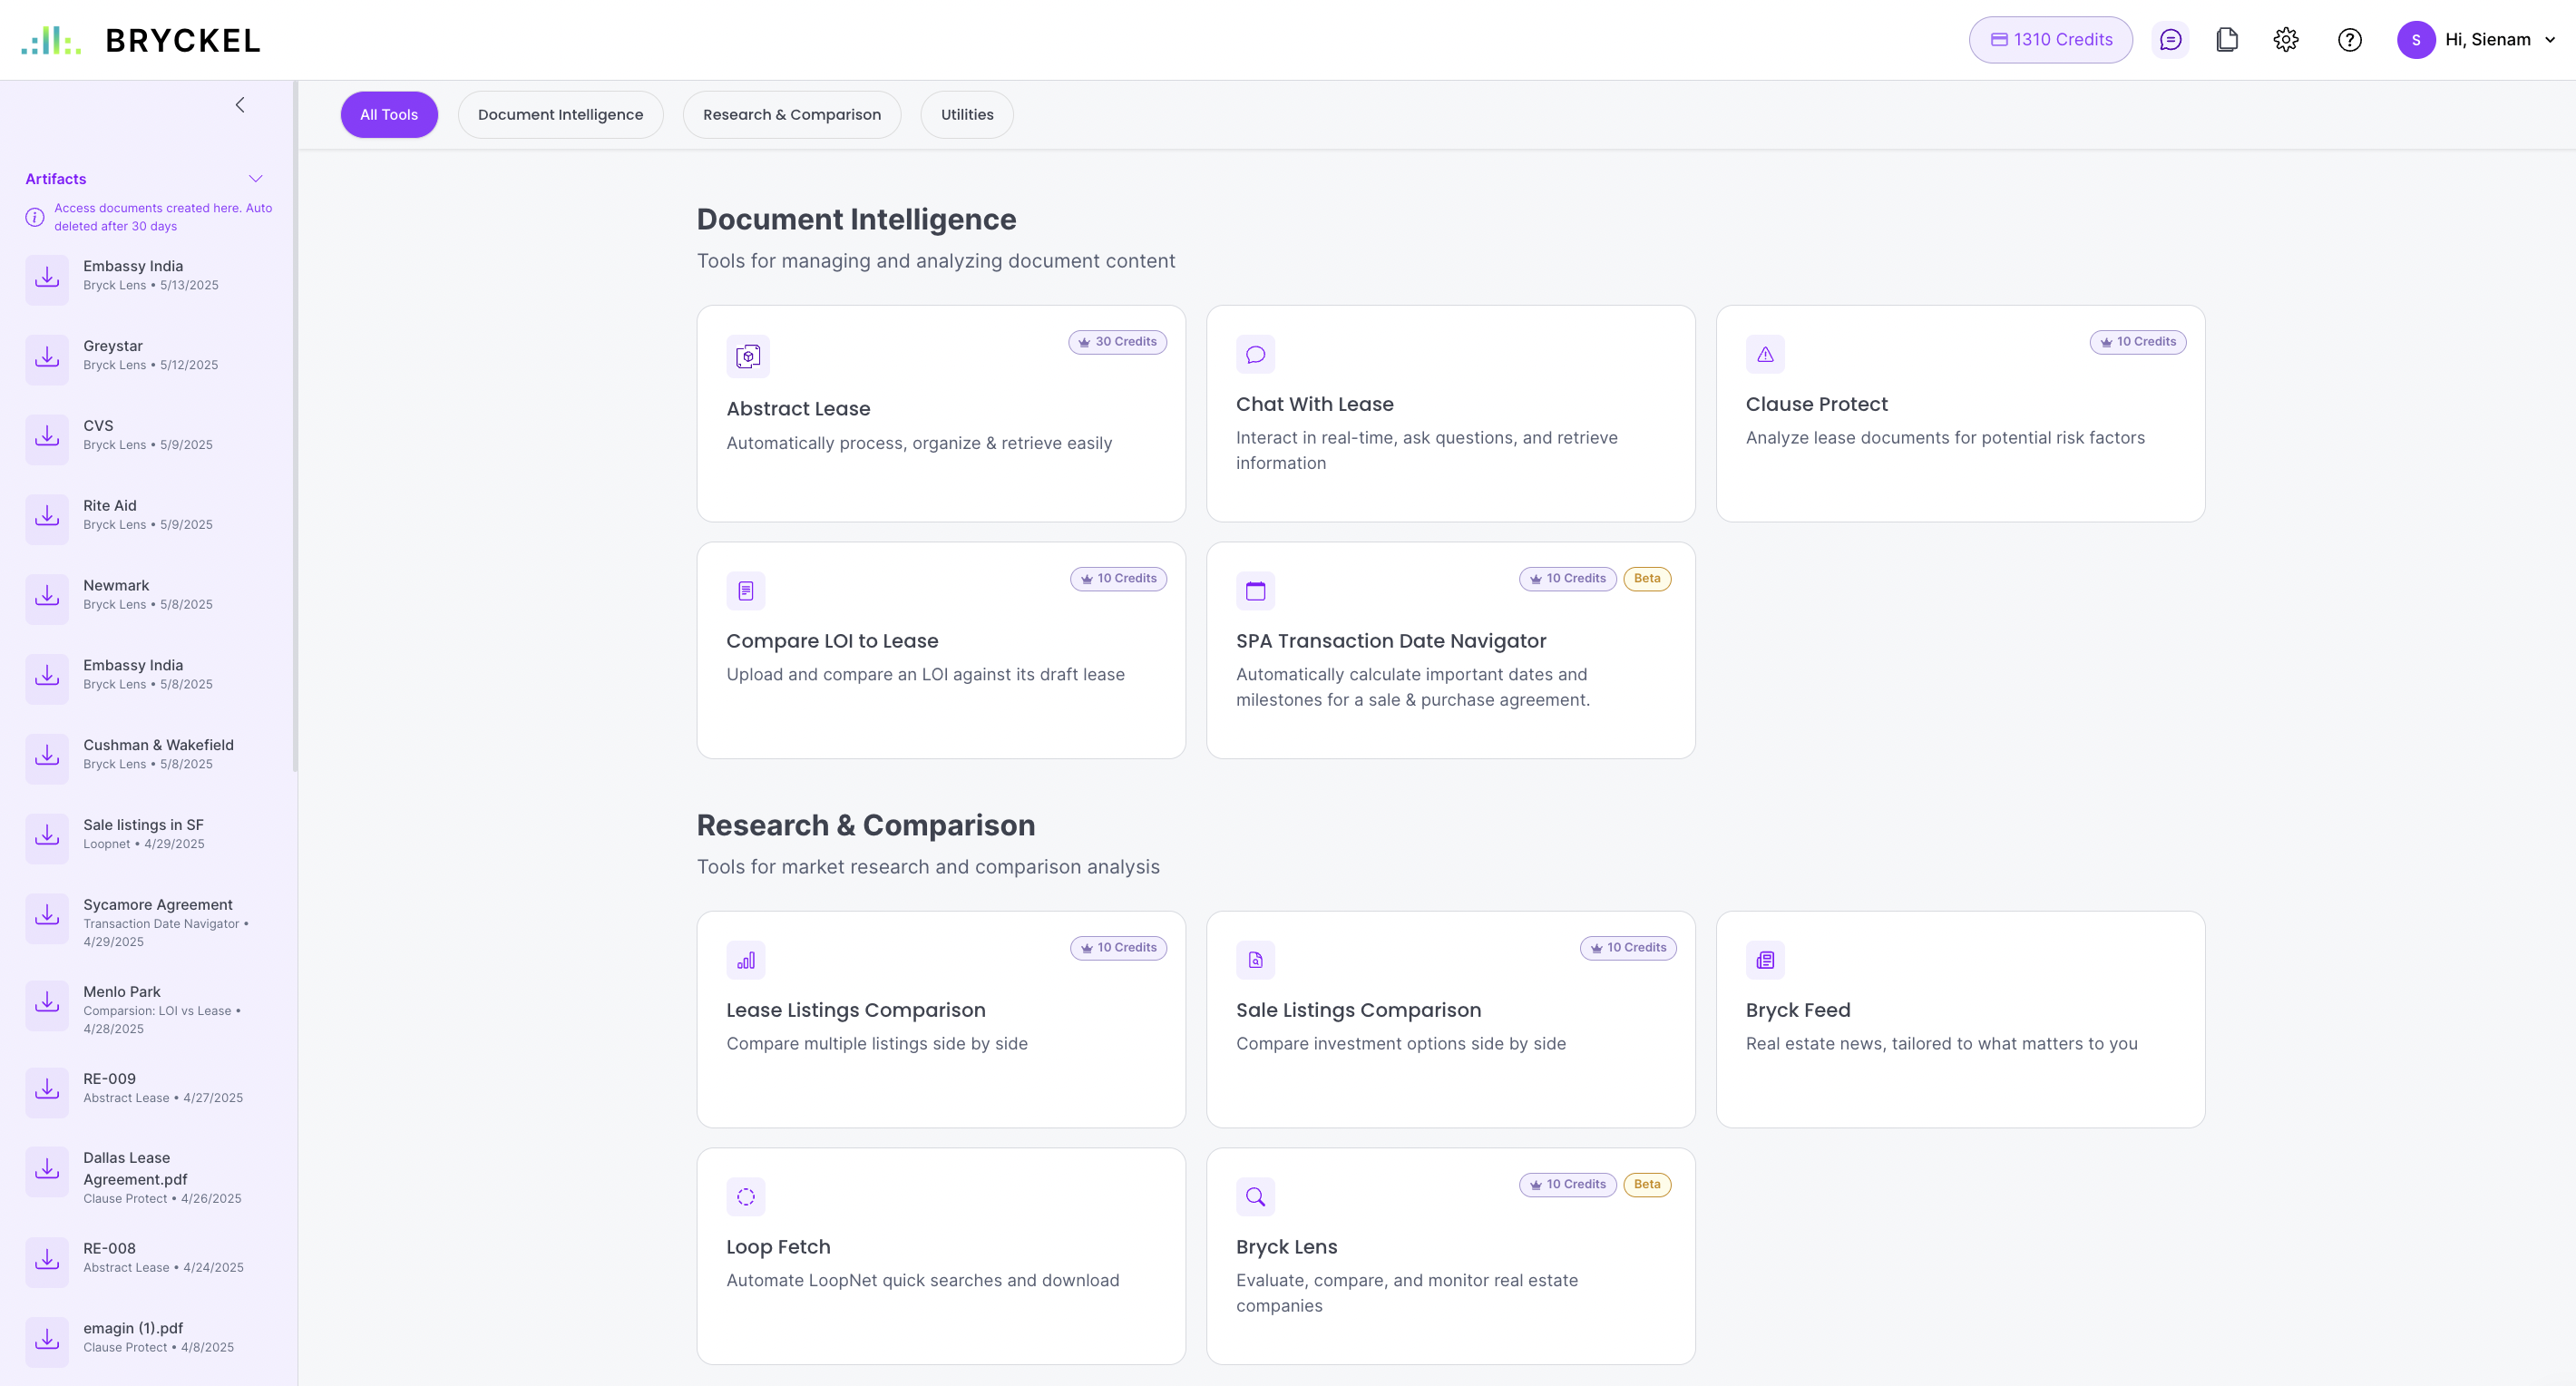Click the Bryck Lens magnifier icon

click(1255, 1197)
